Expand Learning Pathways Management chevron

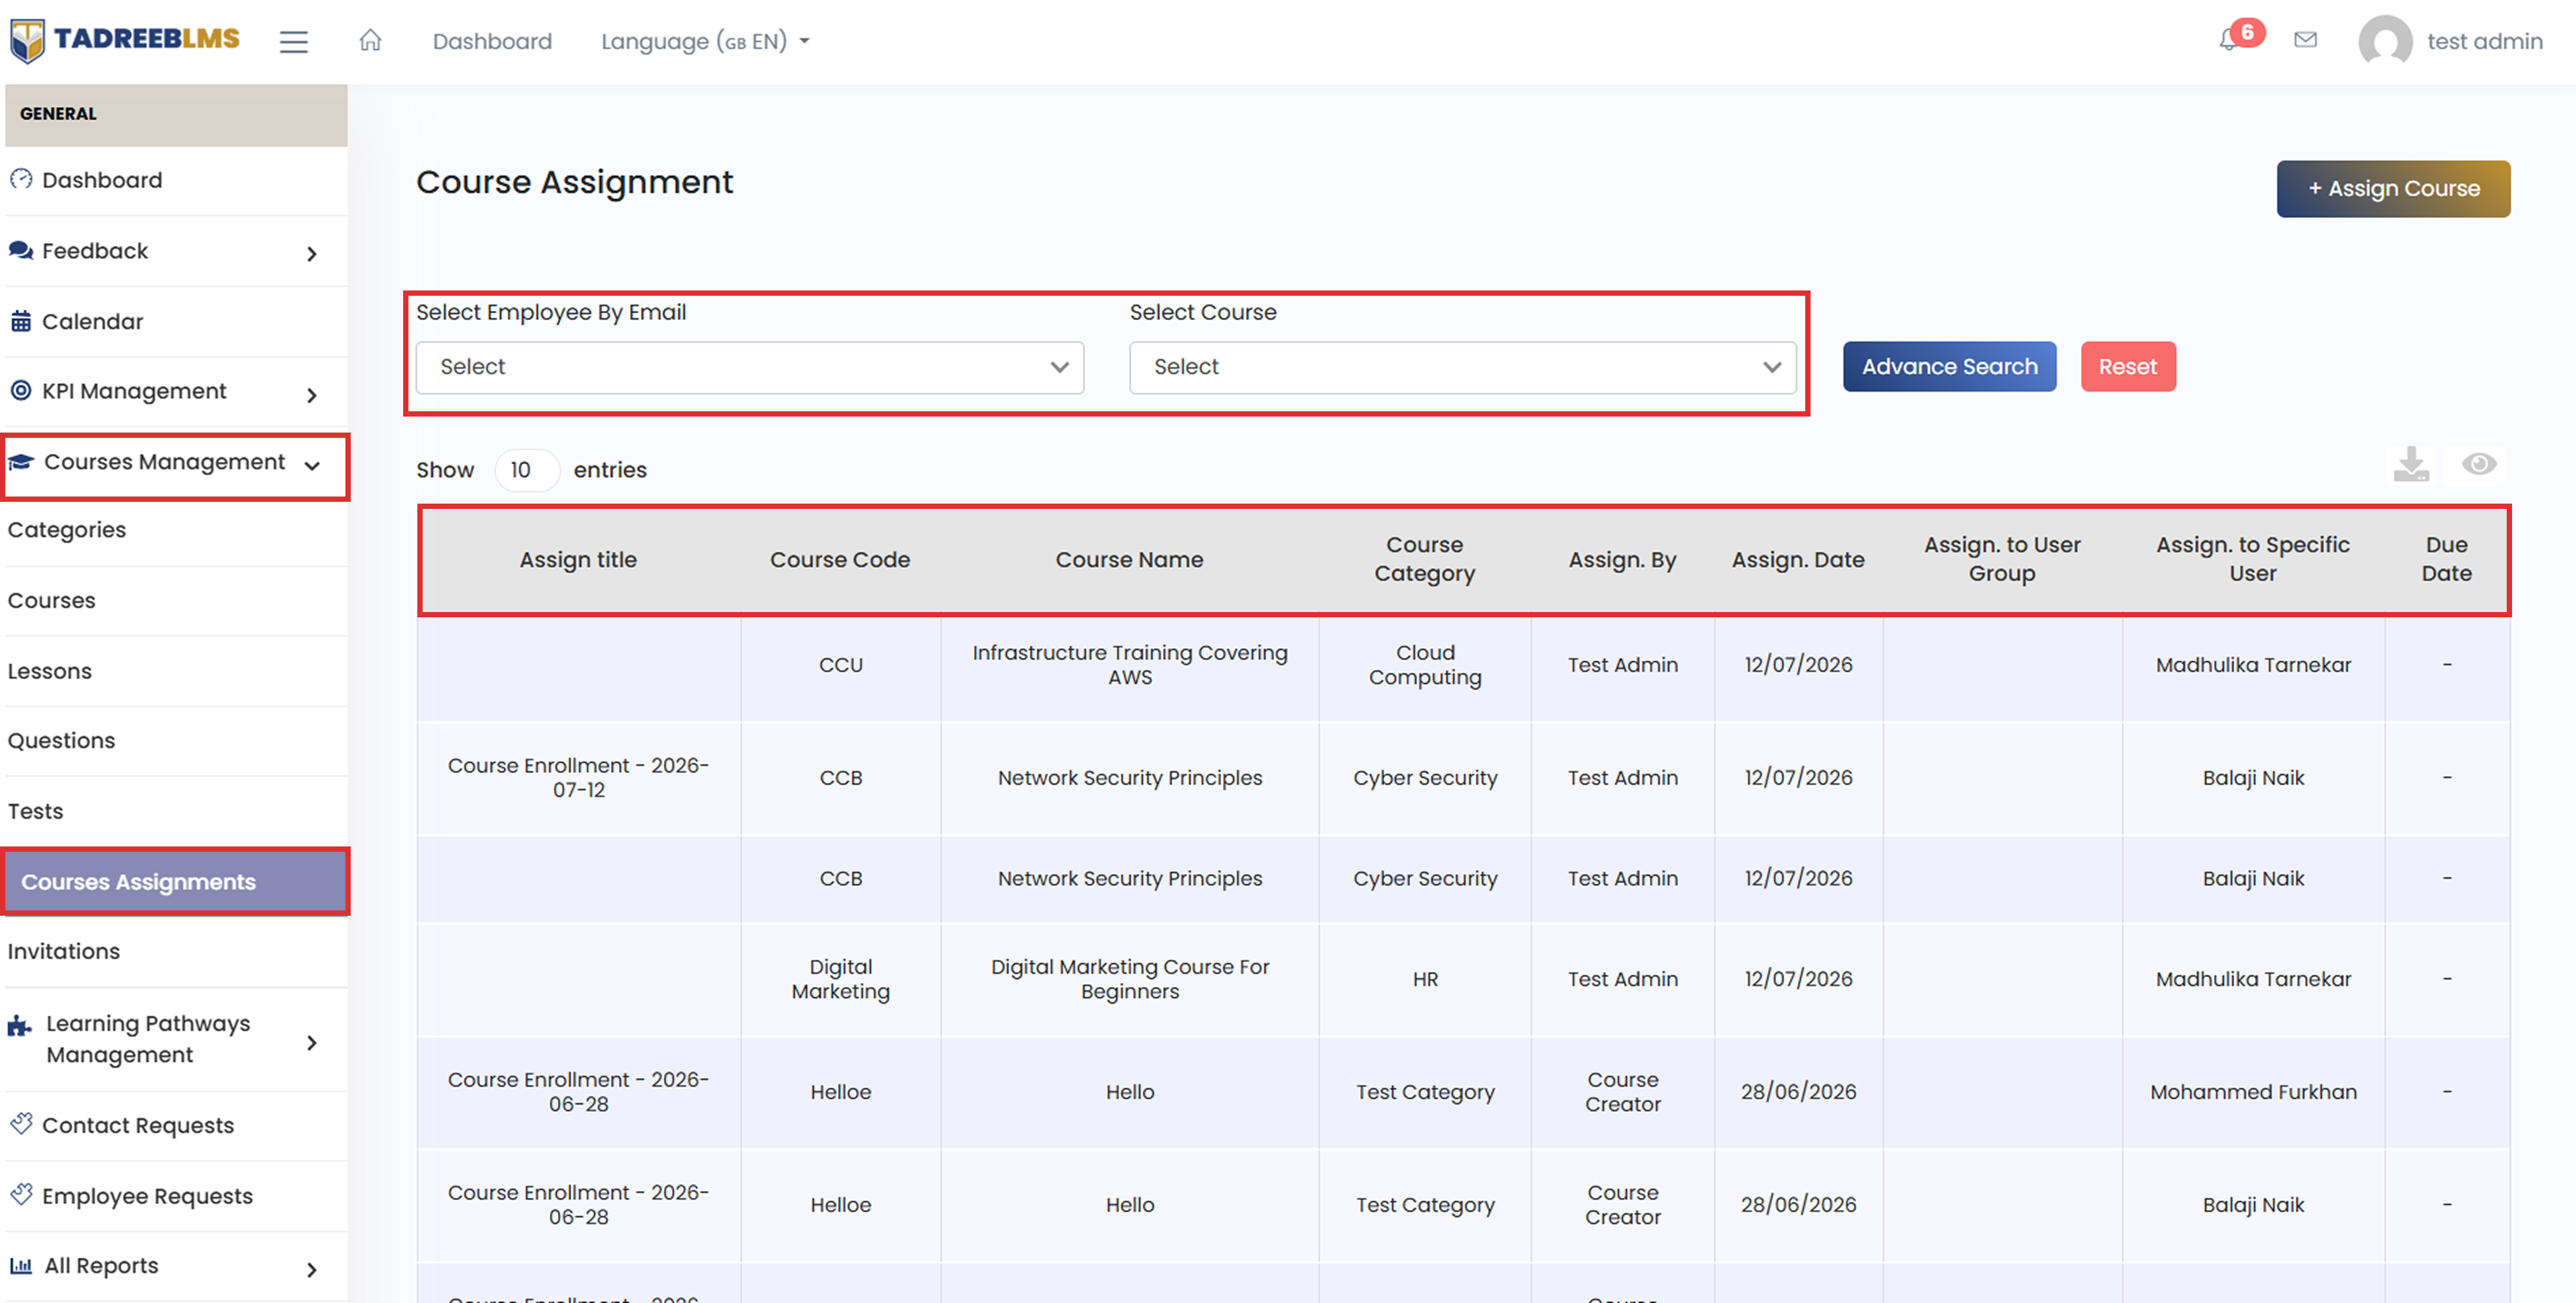[x=312, y=1043]
